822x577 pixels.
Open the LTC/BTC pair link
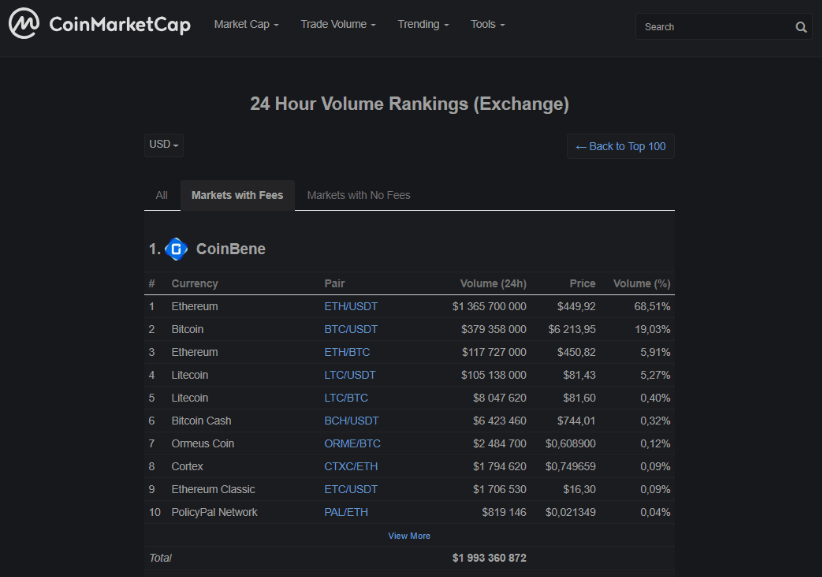pyautogui.click(x=346, y=398)
